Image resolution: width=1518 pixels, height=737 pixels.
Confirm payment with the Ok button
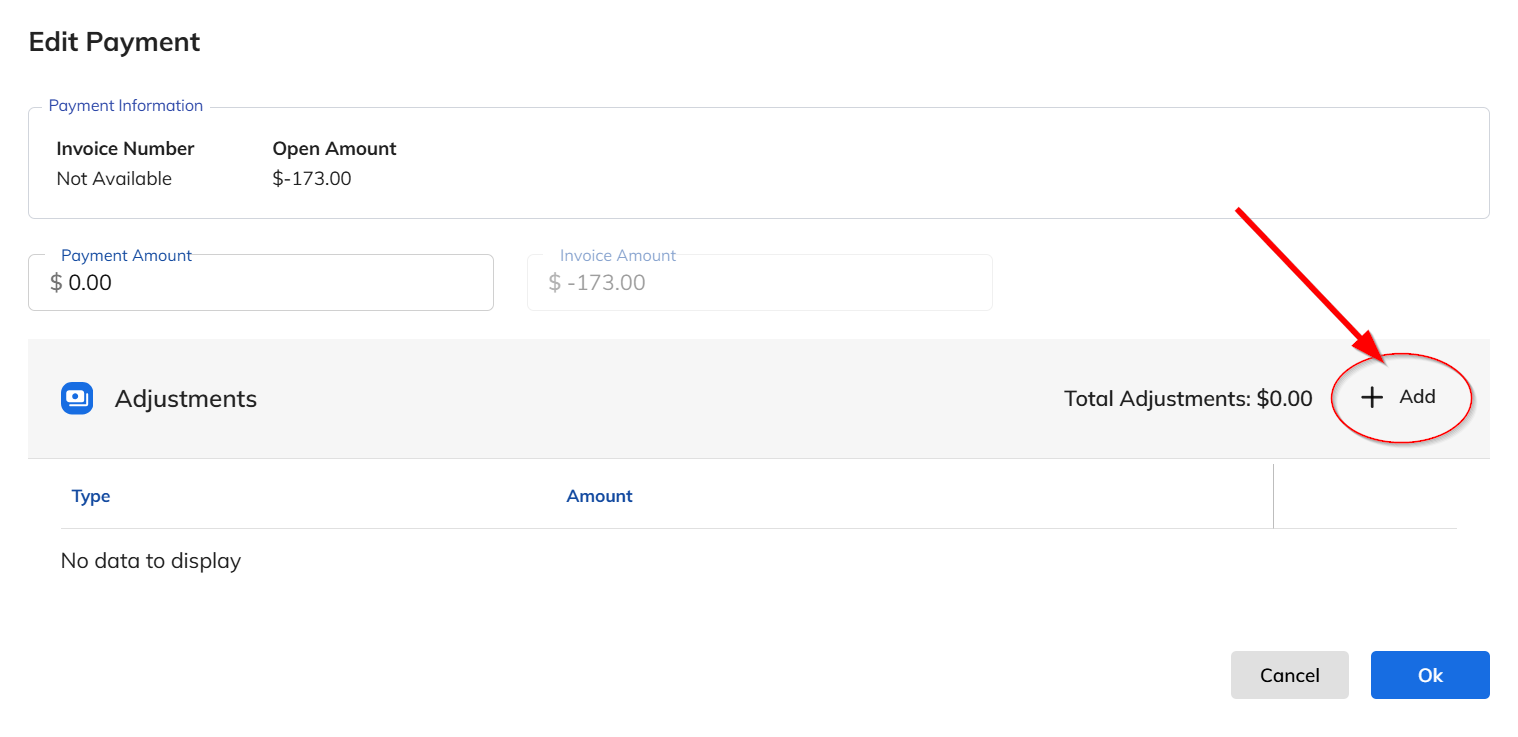click(x=1430, y=675)
